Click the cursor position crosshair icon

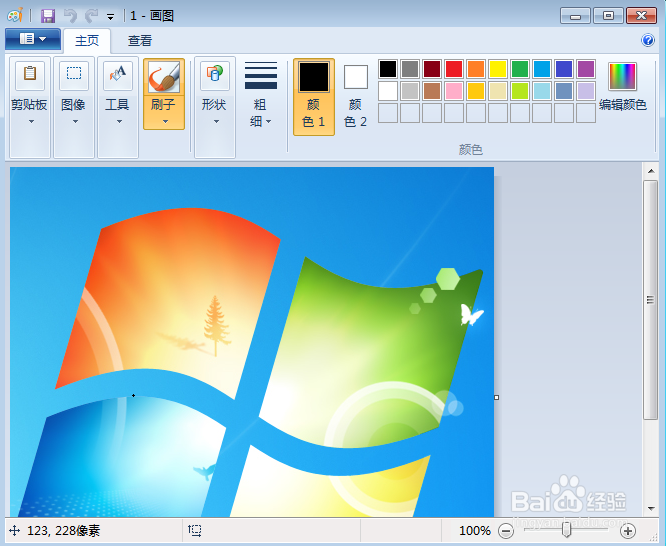[14, 531]
